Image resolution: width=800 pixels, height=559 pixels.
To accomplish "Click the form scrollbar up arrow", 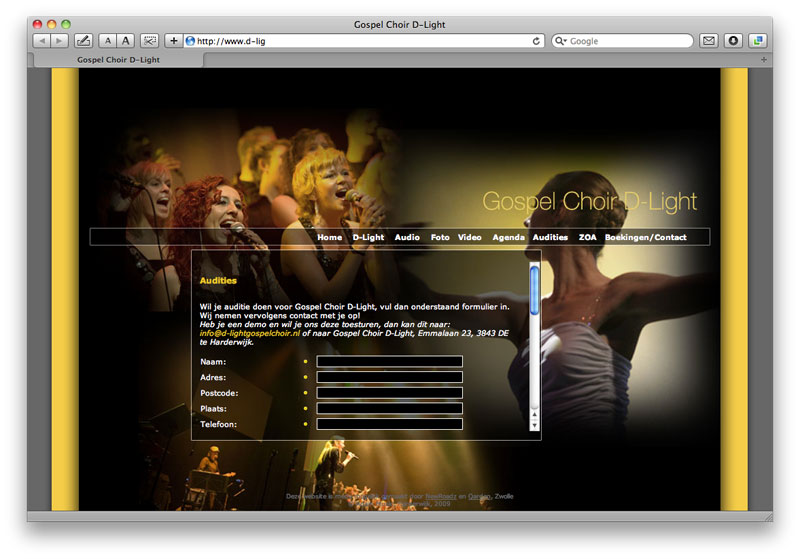I will (534, 415).
